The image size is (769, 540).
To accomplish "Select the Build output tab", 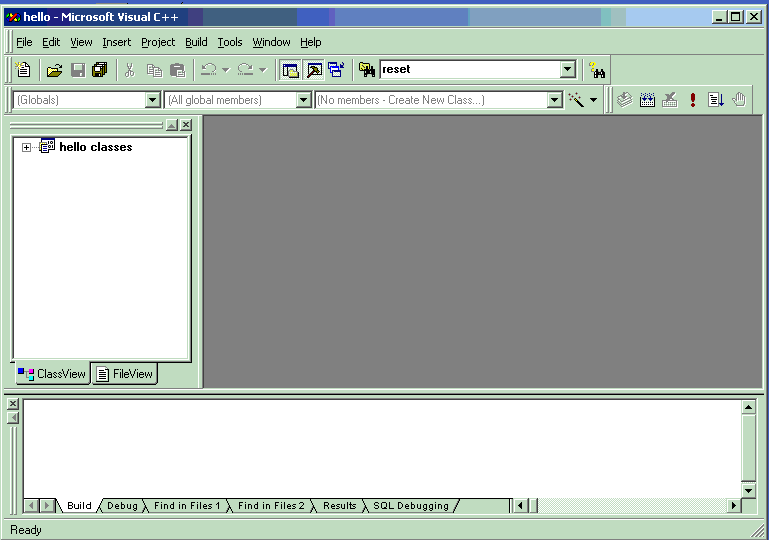I will click(x=79, y=506).
